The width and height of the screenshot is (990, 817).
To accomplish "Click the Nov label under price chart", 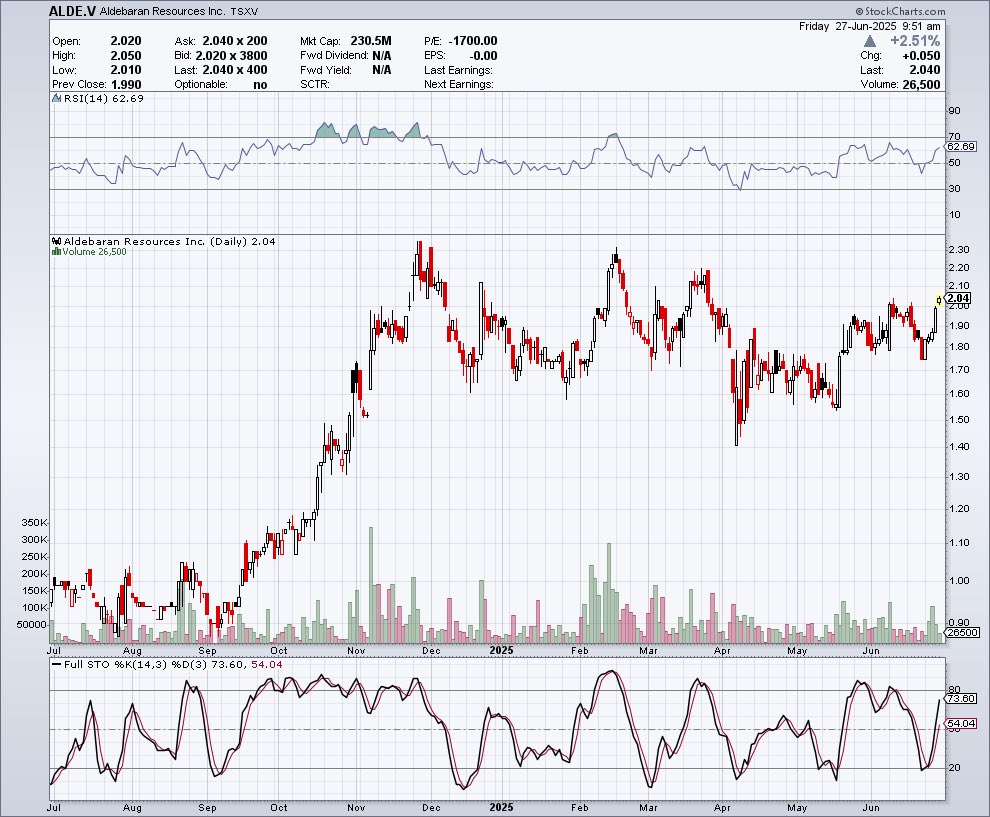I will (356, 650).
